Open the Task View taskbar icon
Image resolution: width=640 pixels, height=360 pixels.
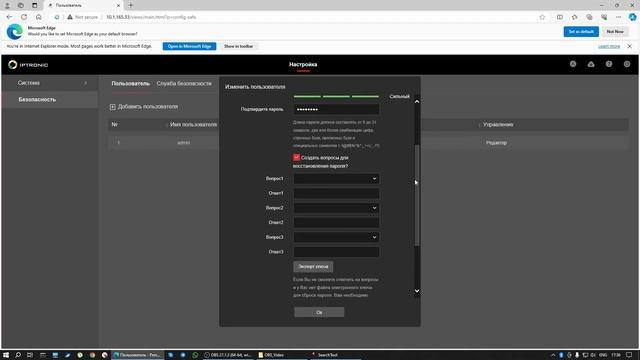(x=30, y=355)
